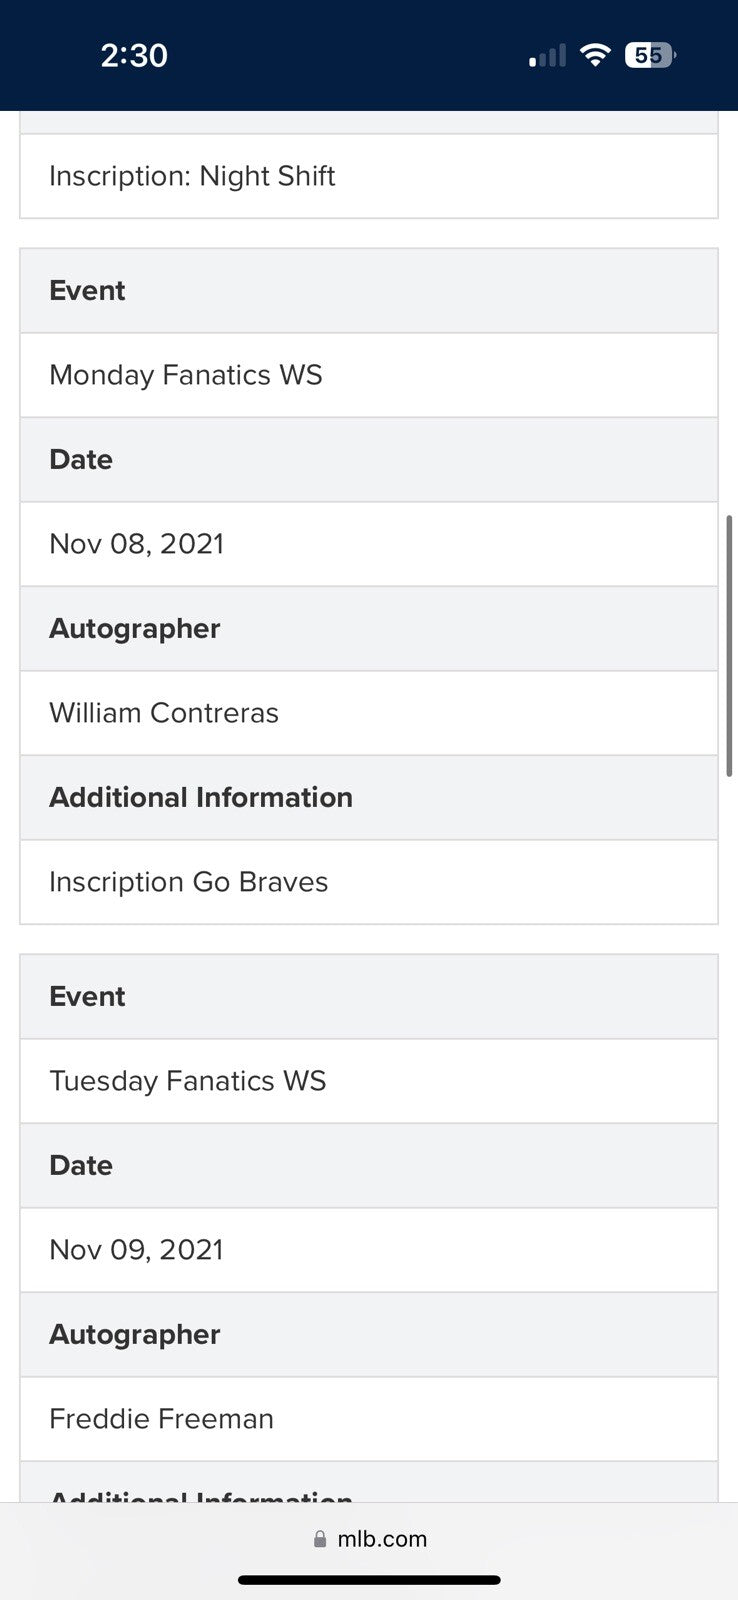Tap the cellular signal bars icon
738x1600 pixels.
547,56
